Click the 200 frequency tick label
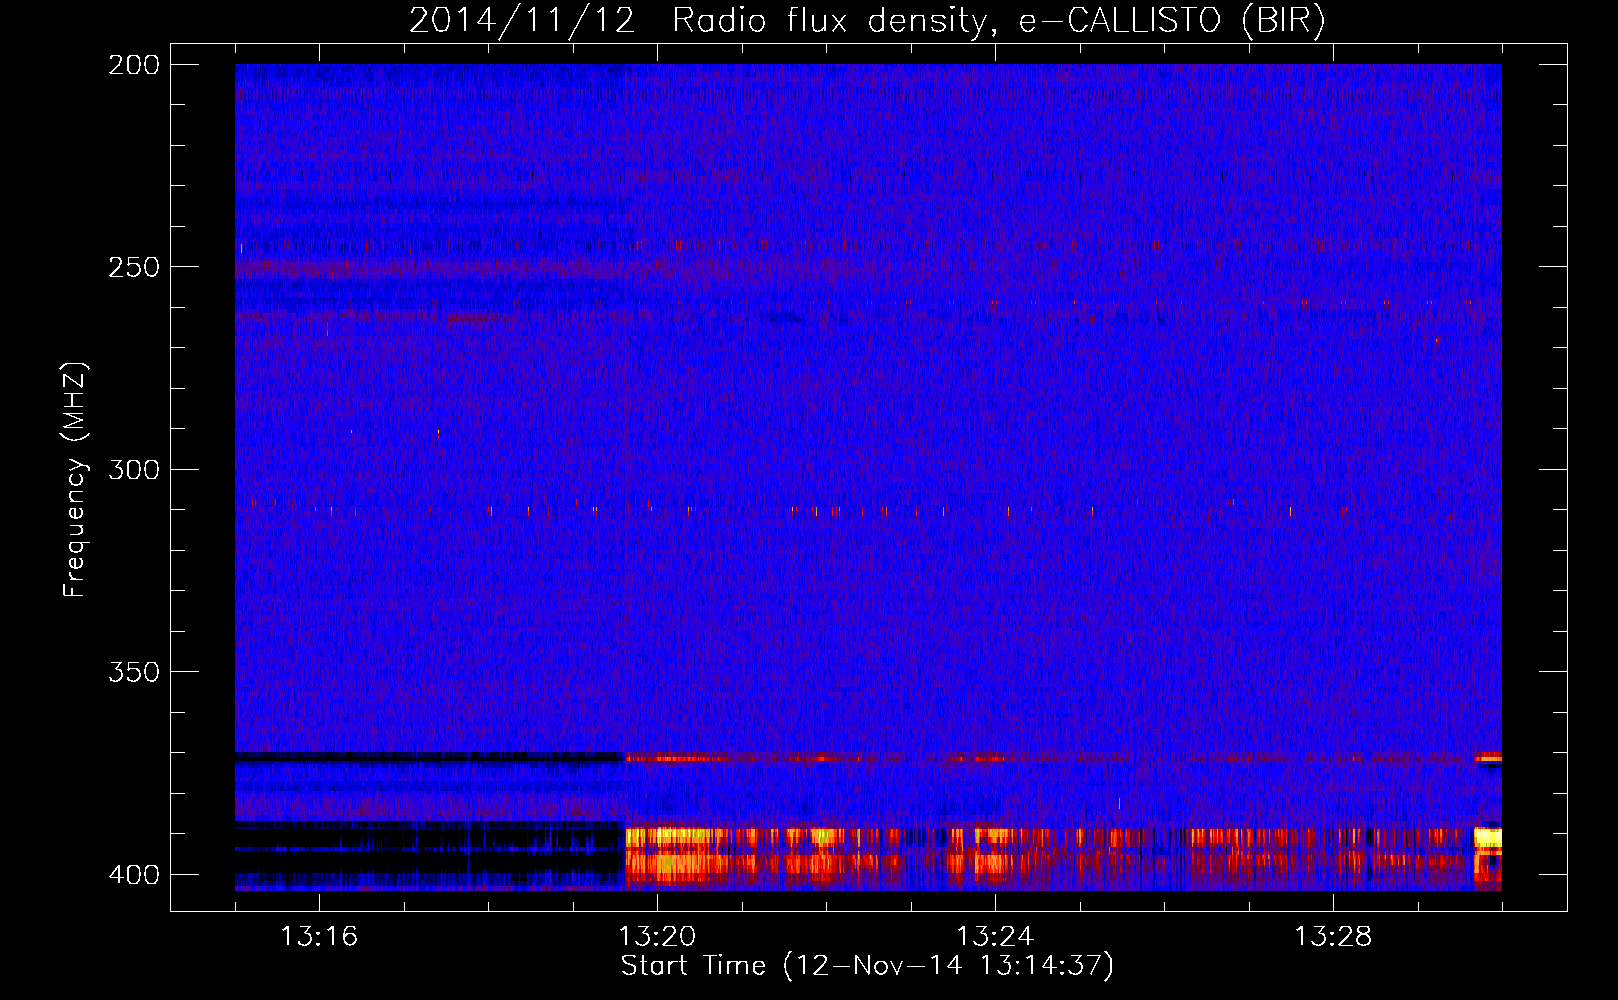The image size is (1618, 1000). tap(133, 65)
